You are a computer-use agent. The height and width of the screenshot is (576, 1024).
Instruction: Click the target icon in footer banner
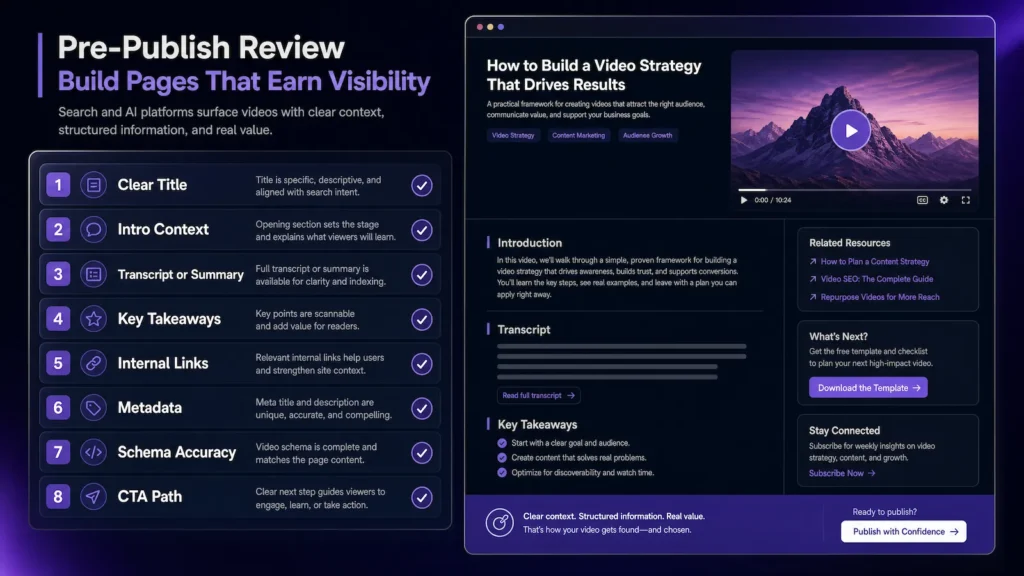pos(500,523)
